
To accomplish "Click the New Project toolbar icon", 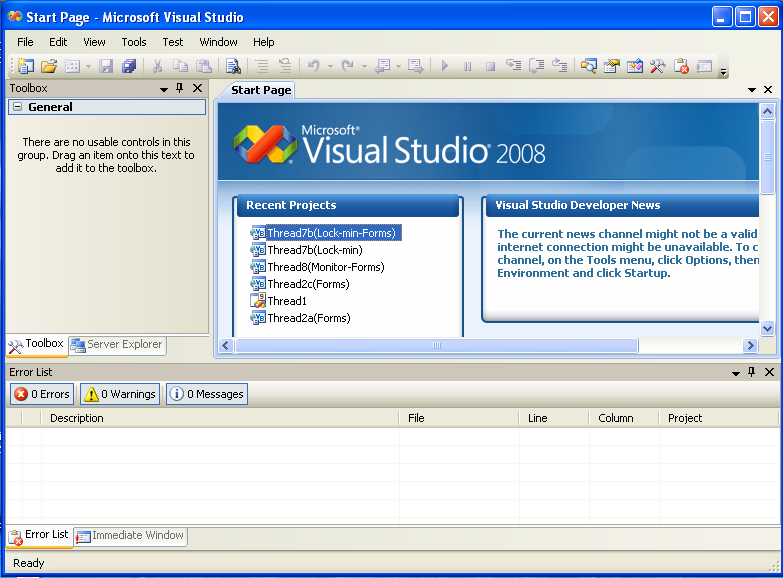I will tap(25, 66).
